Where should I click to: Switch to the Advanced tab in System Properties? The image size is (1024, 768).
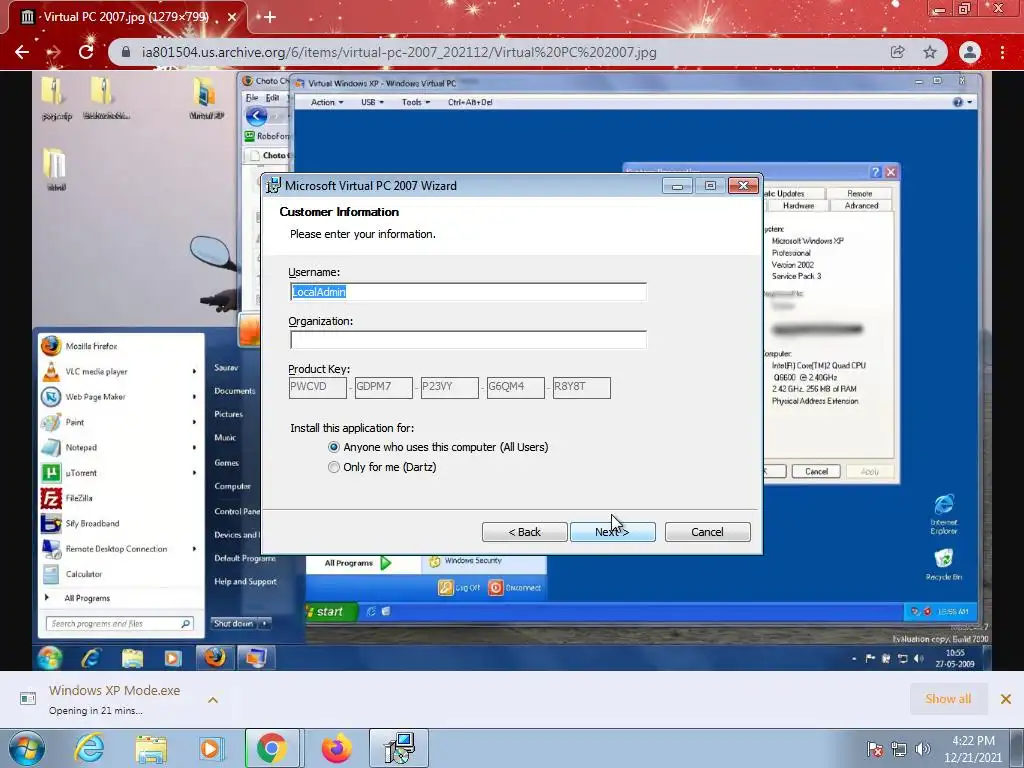(861, 206)
